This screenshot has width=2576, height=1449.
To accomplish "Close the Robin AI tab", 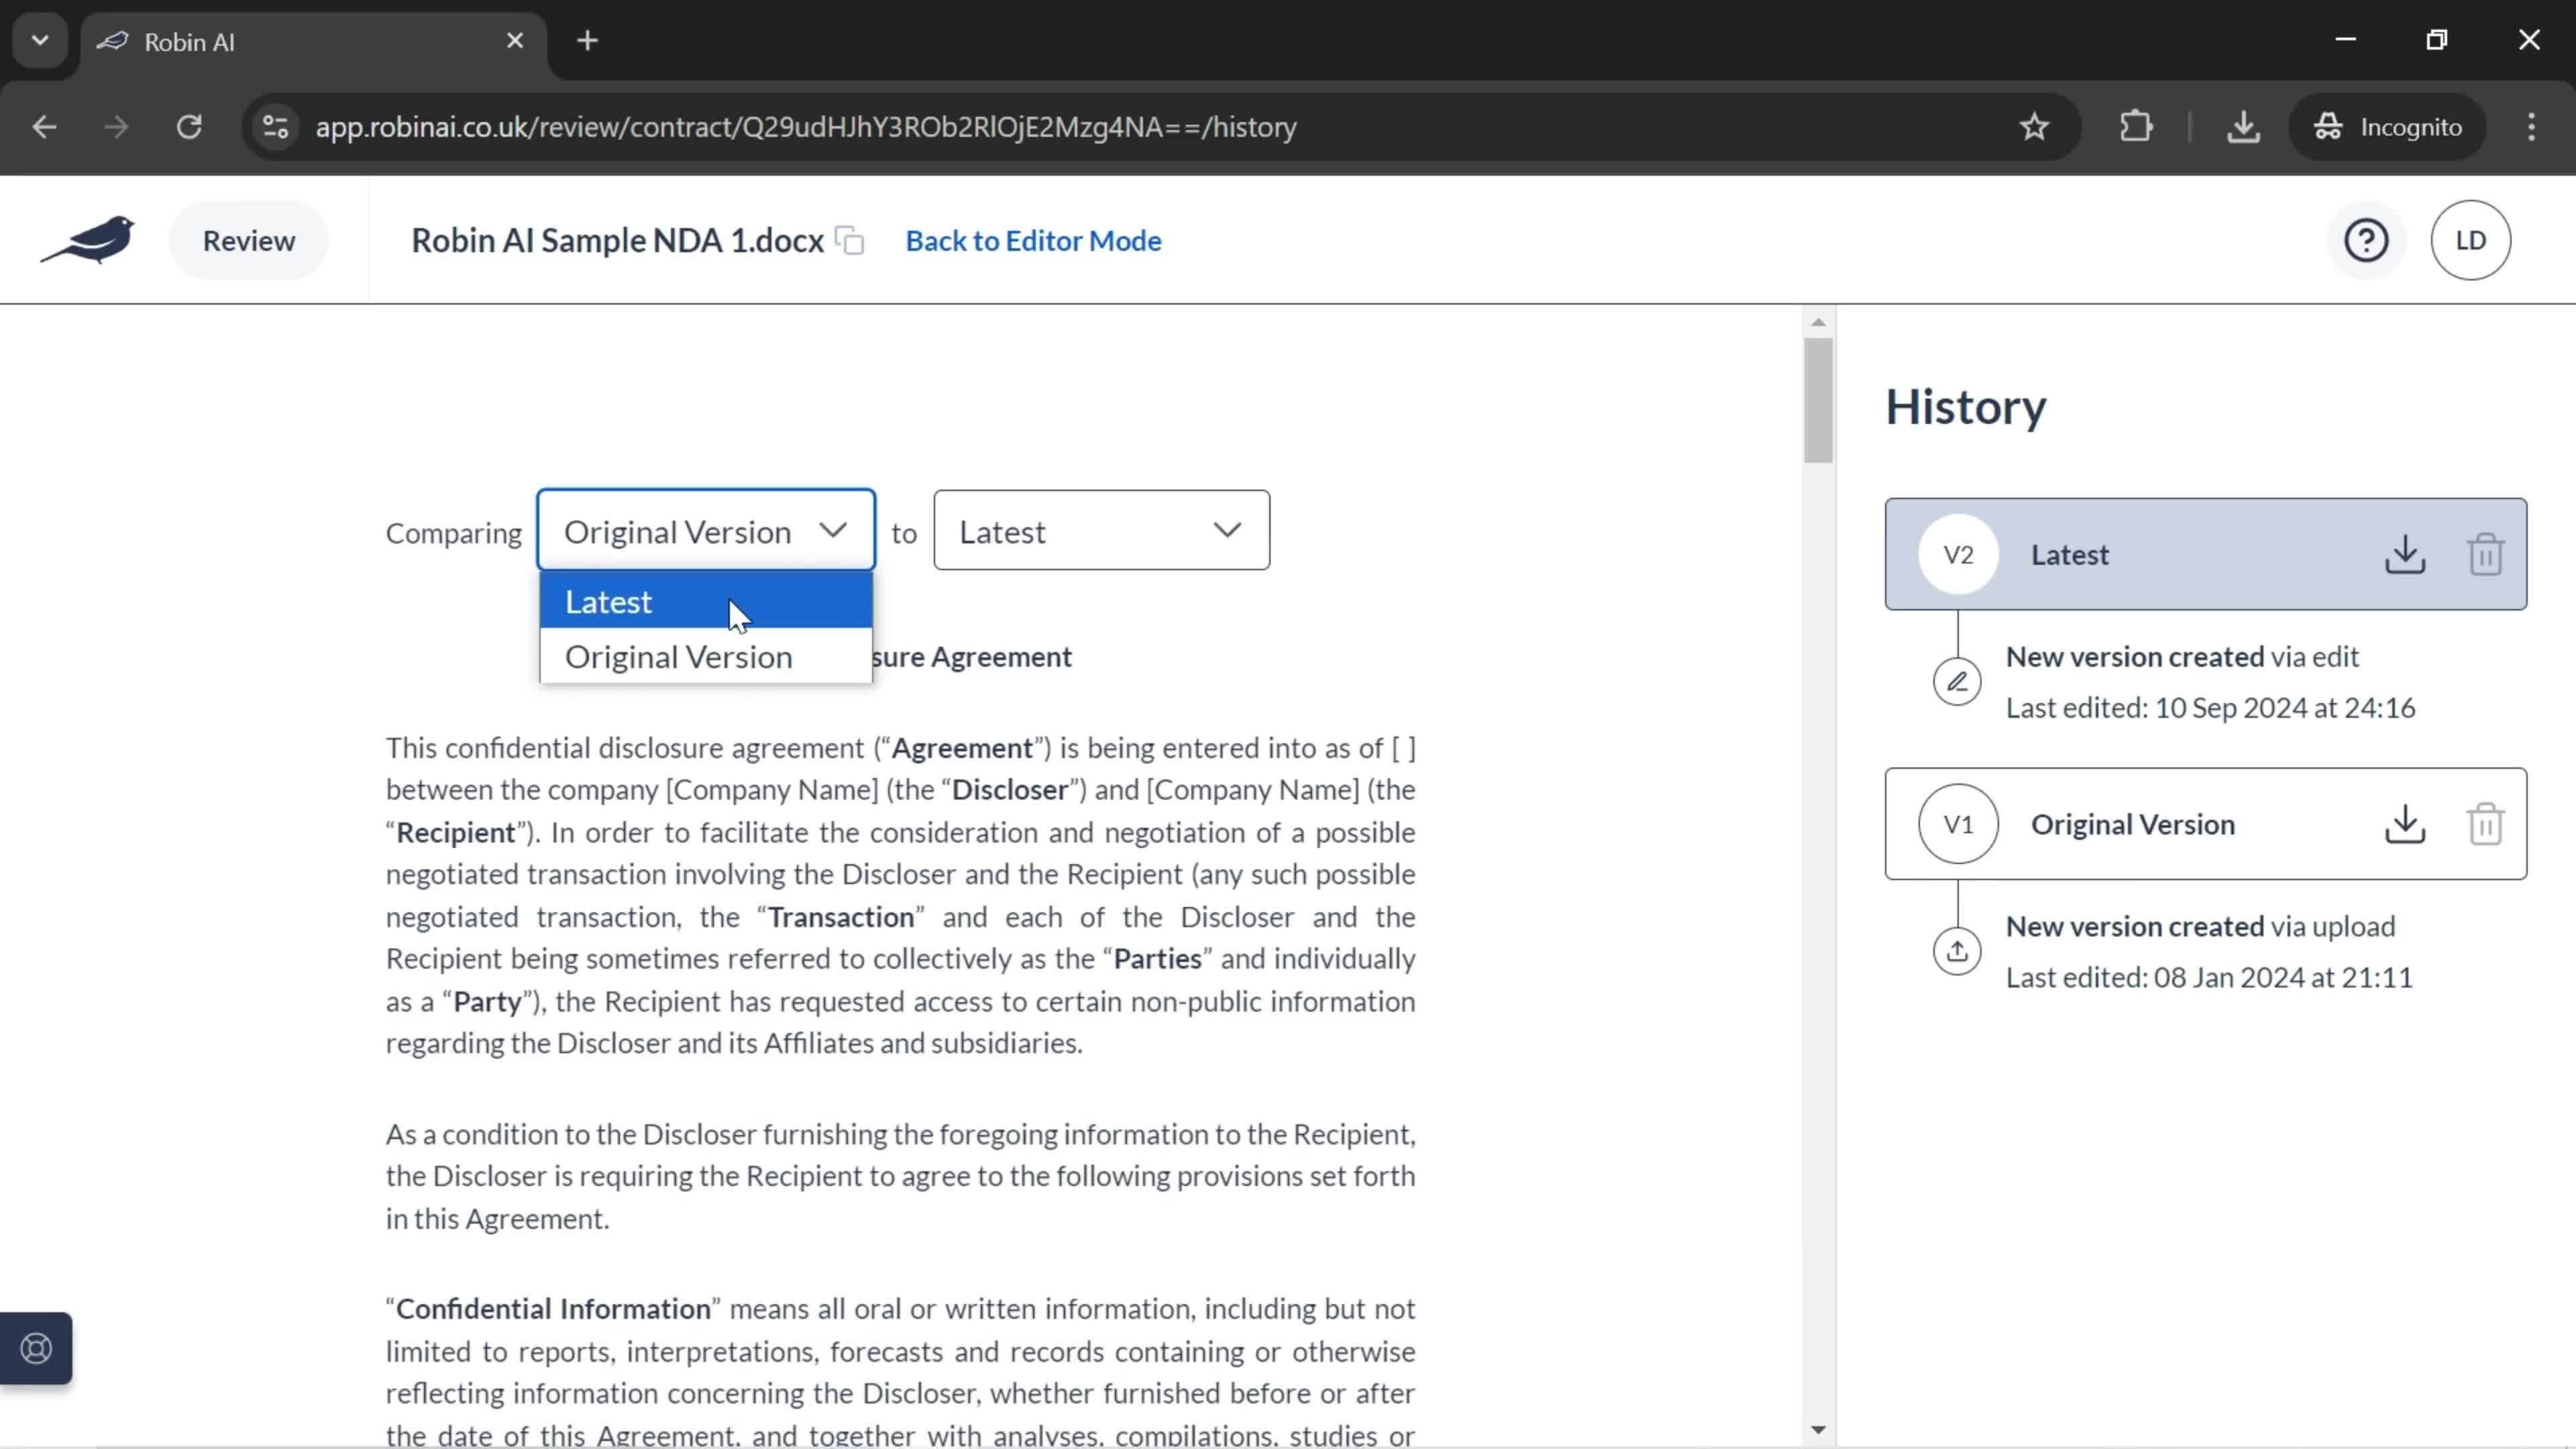I will pyautogui.click(x=515, y=41).
